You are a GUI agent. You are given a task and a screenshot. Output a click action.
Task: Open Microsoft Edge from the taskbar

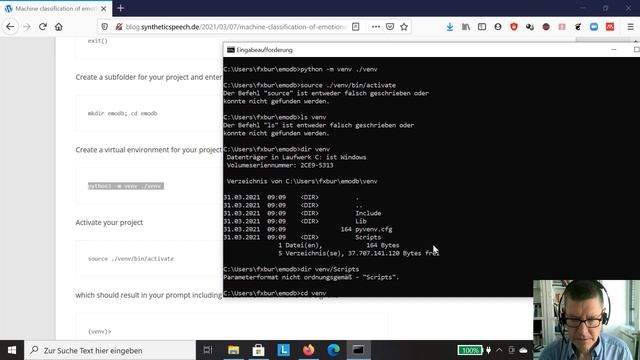coord(333,350)
